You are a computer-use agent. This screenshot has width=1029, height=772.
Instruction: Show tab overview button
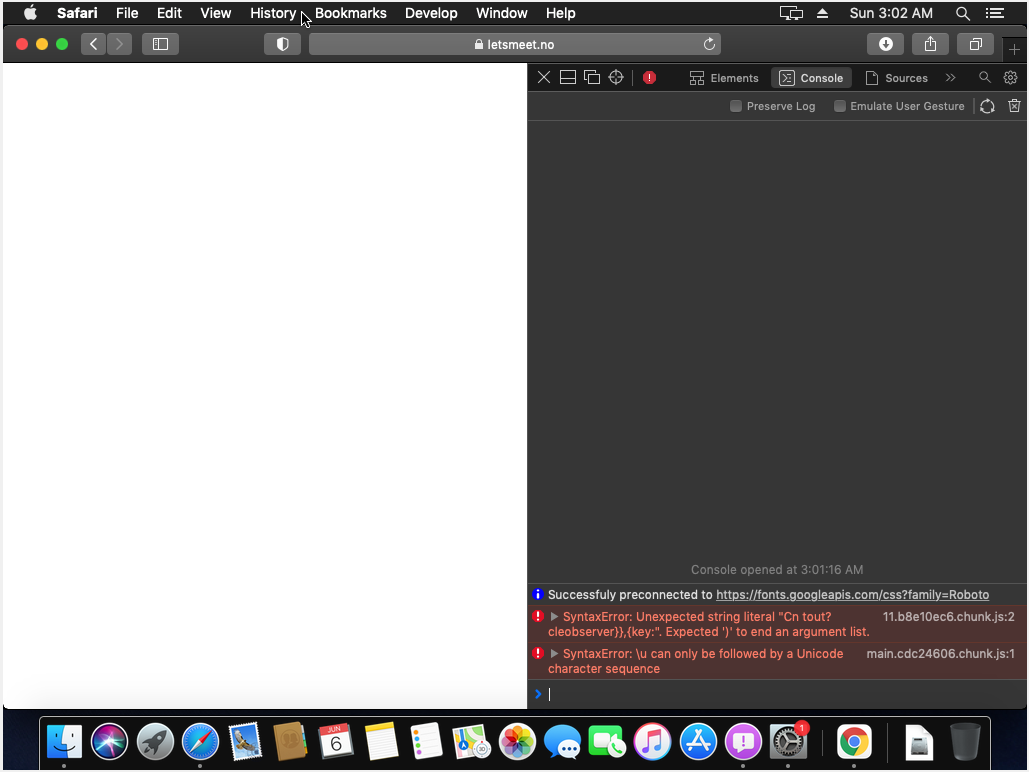tap(975, 44)
